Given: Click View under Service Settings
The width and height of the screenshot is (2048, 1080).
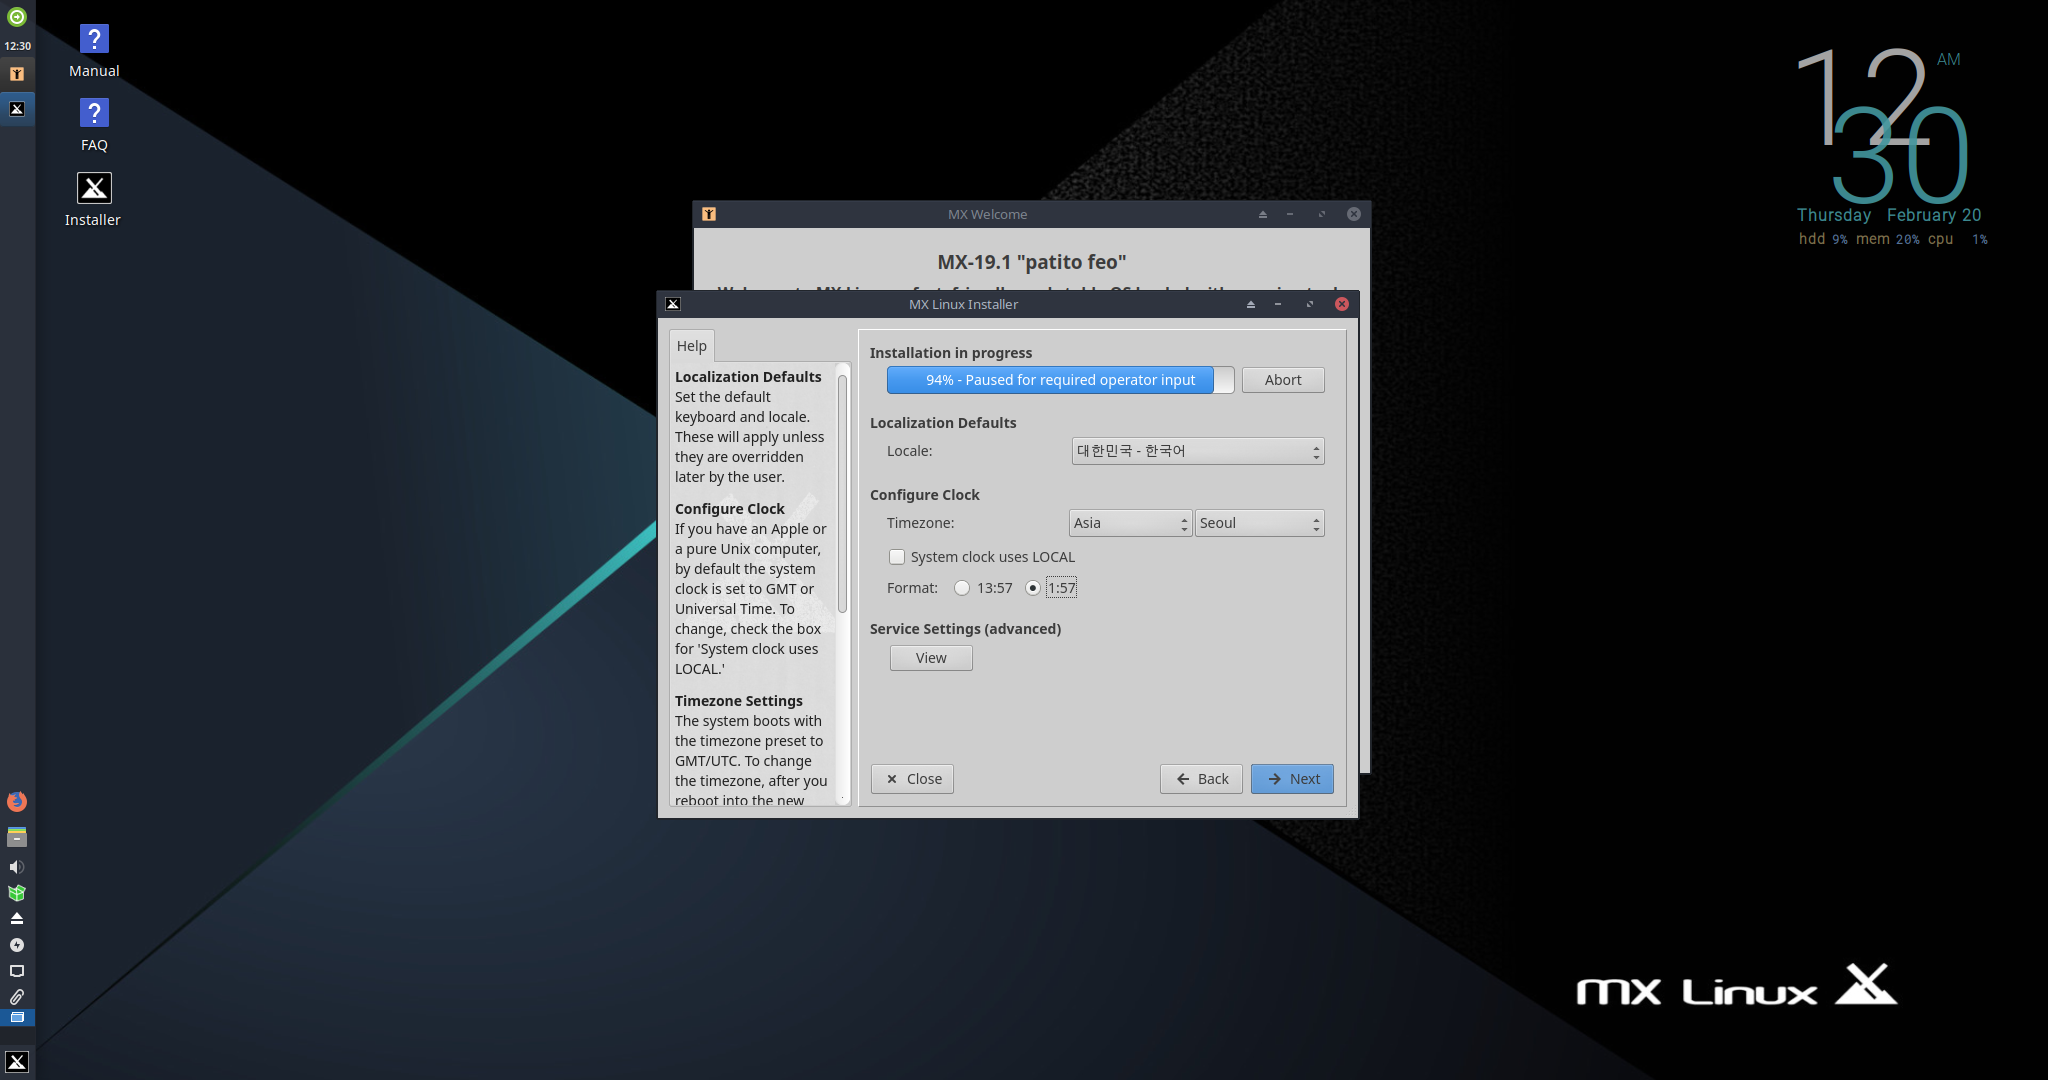Looking at the screenshot, I should coord(931,658).
